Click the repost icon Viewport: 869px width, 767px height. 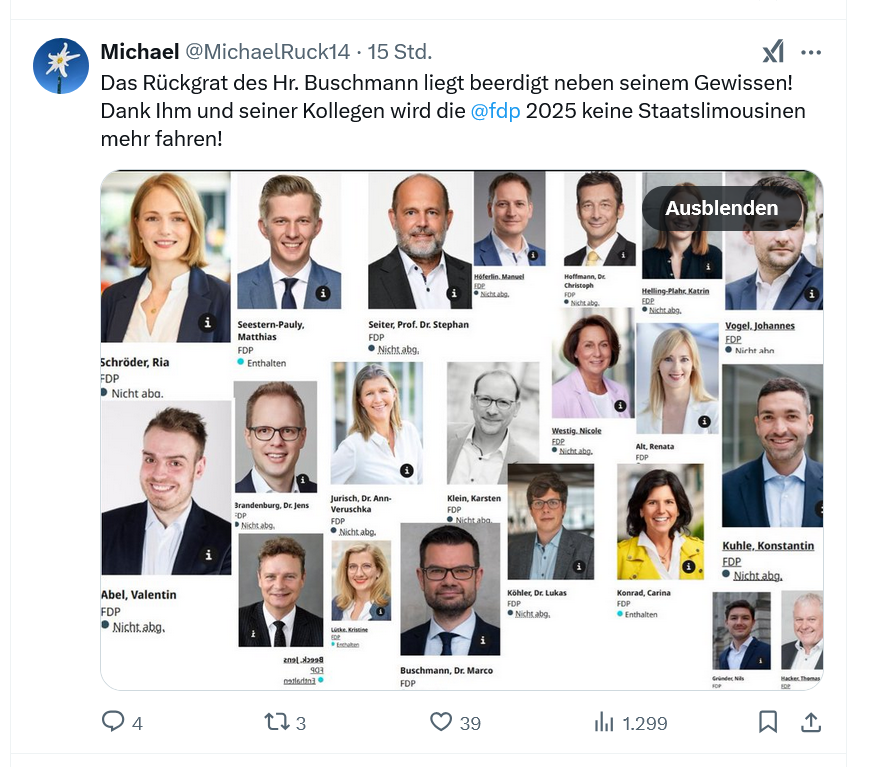coord(276,721)
